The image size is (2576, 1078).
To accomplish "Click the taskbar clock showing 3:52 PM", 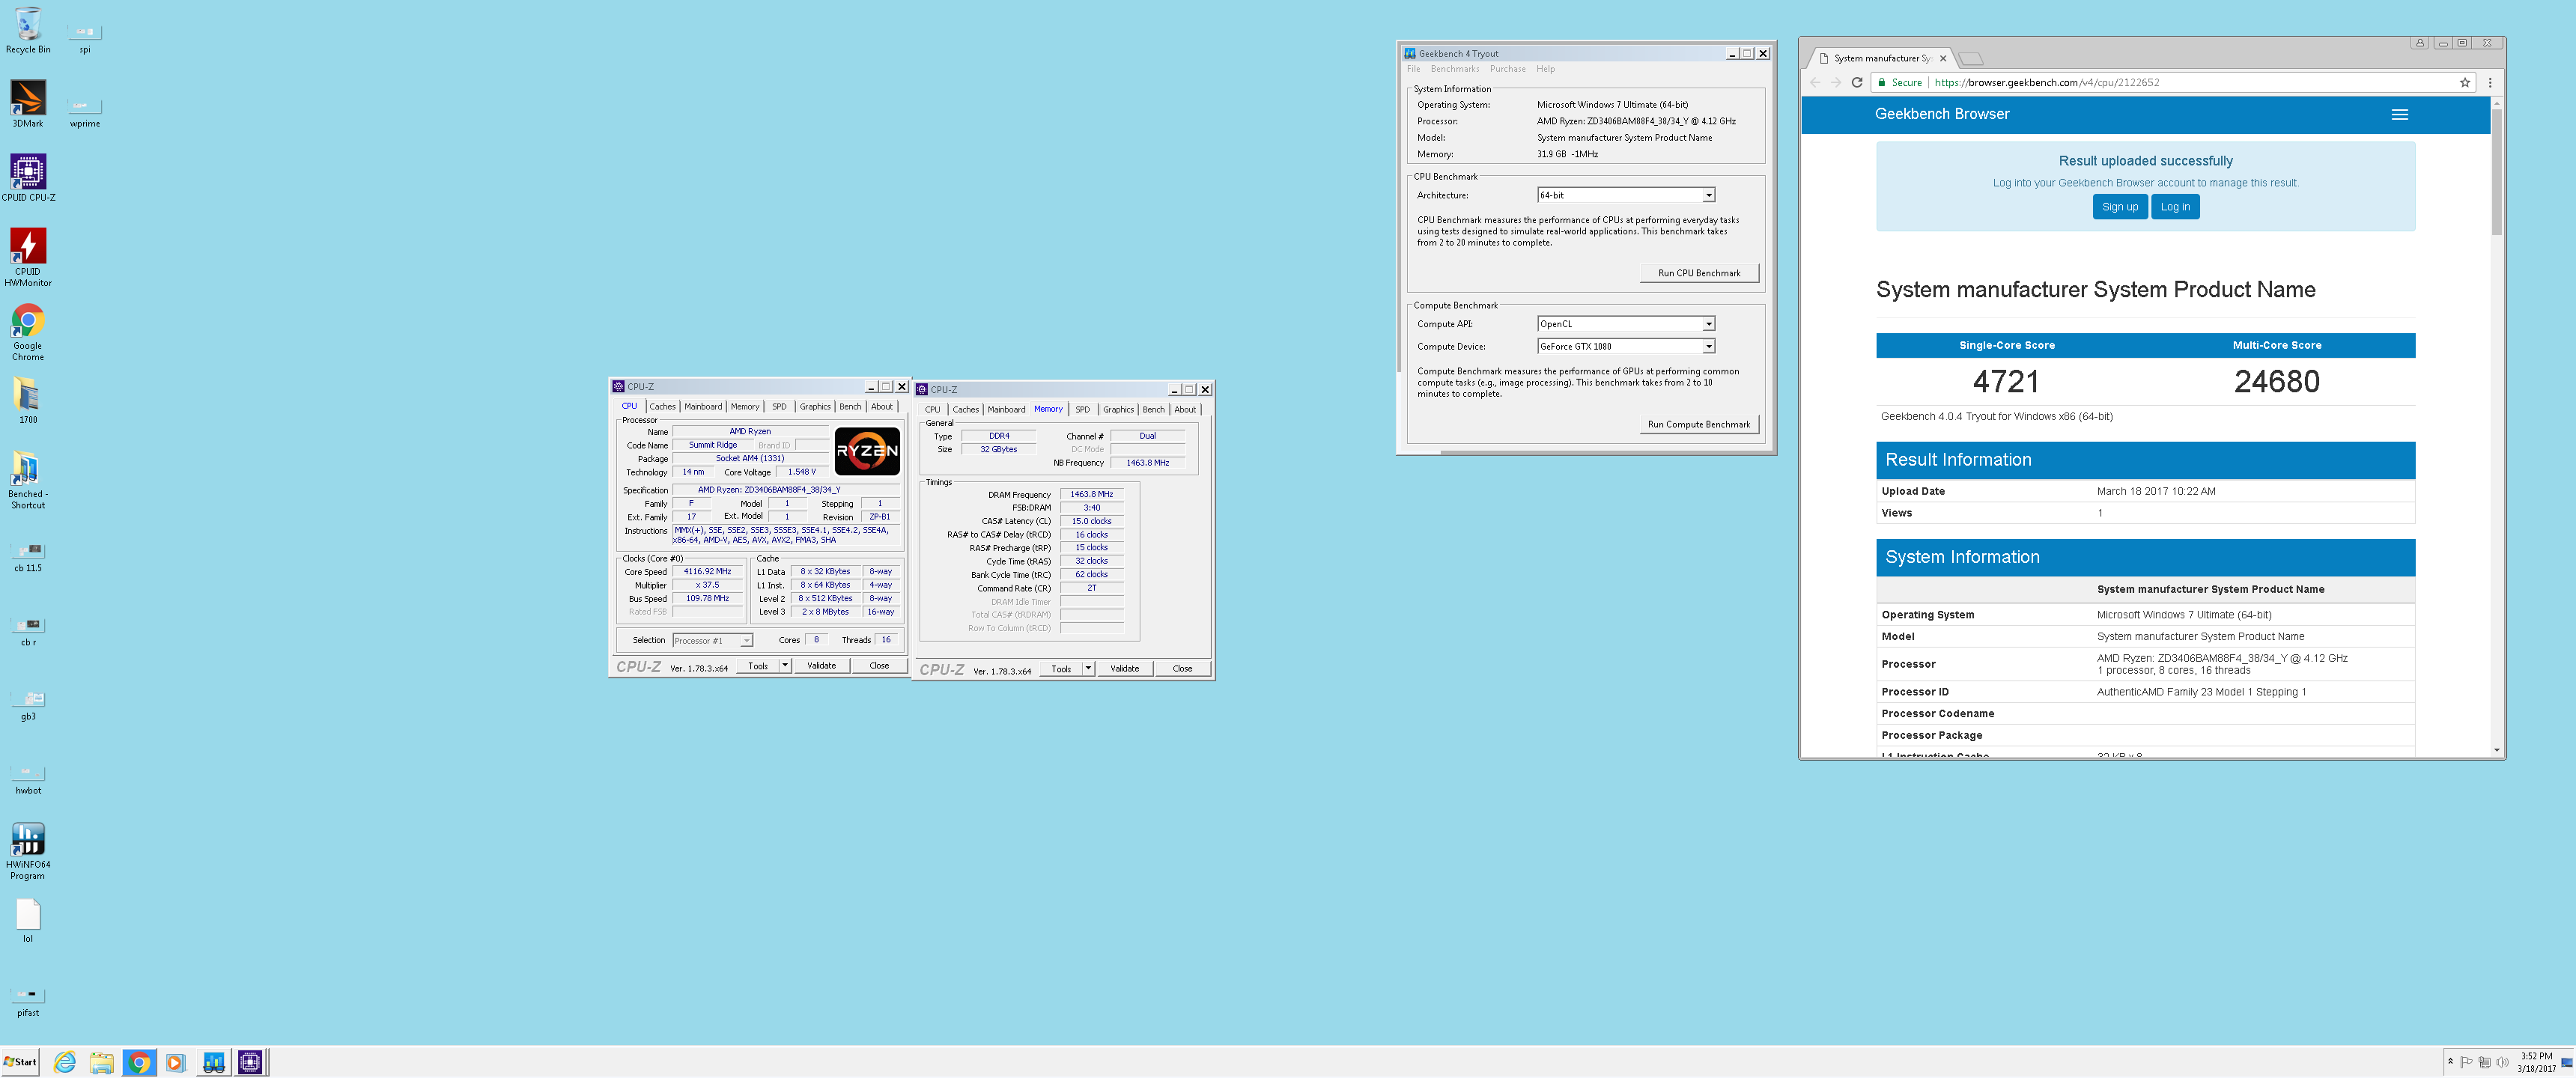I will [2536, 1062].
